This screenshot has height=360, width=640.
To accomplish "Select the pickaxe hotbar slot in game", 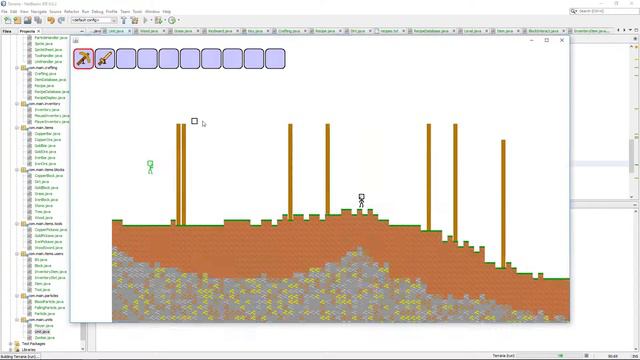I will click(84, 58).
